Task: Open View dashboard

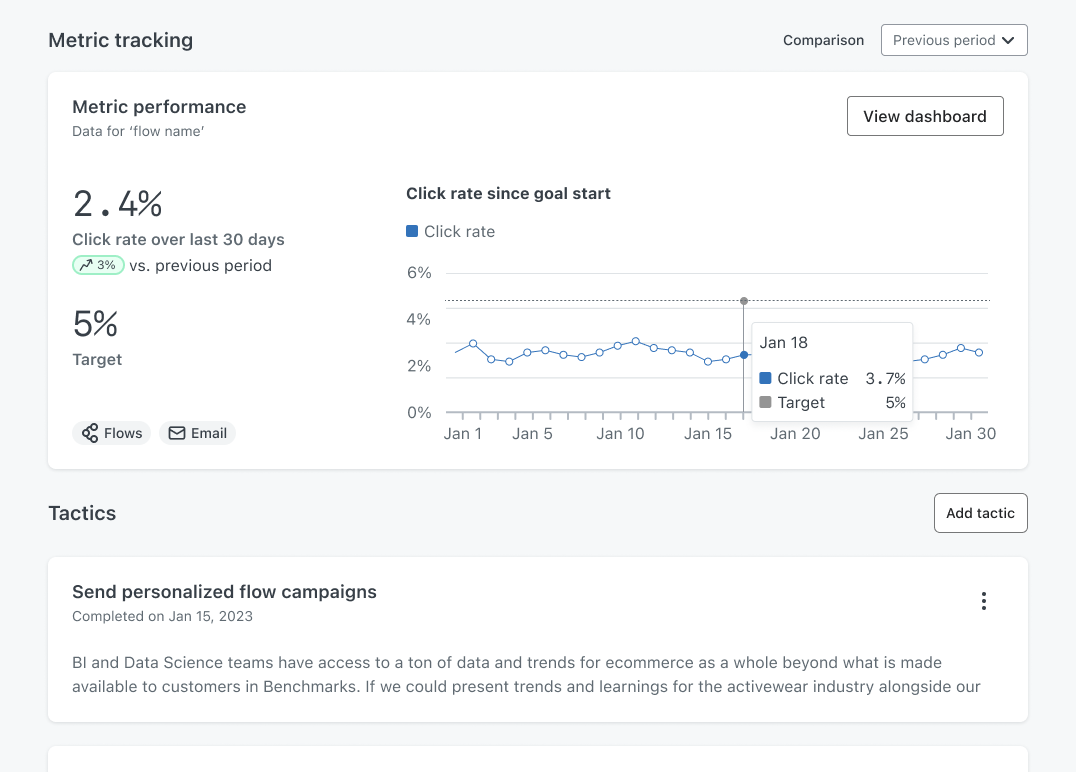Action: [925, 116]
